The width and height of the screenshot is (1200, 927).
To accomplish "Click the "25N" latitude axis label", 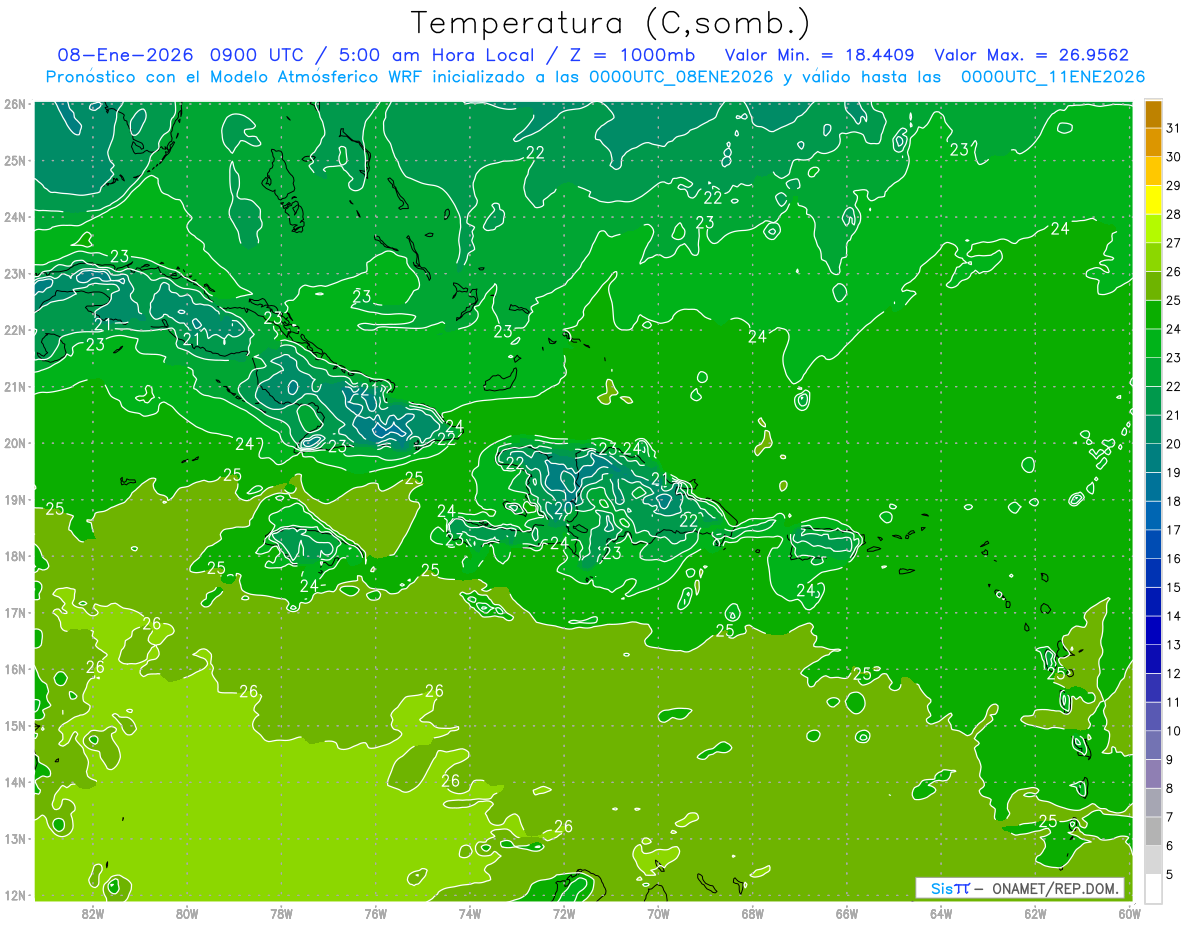I will 14,160.
